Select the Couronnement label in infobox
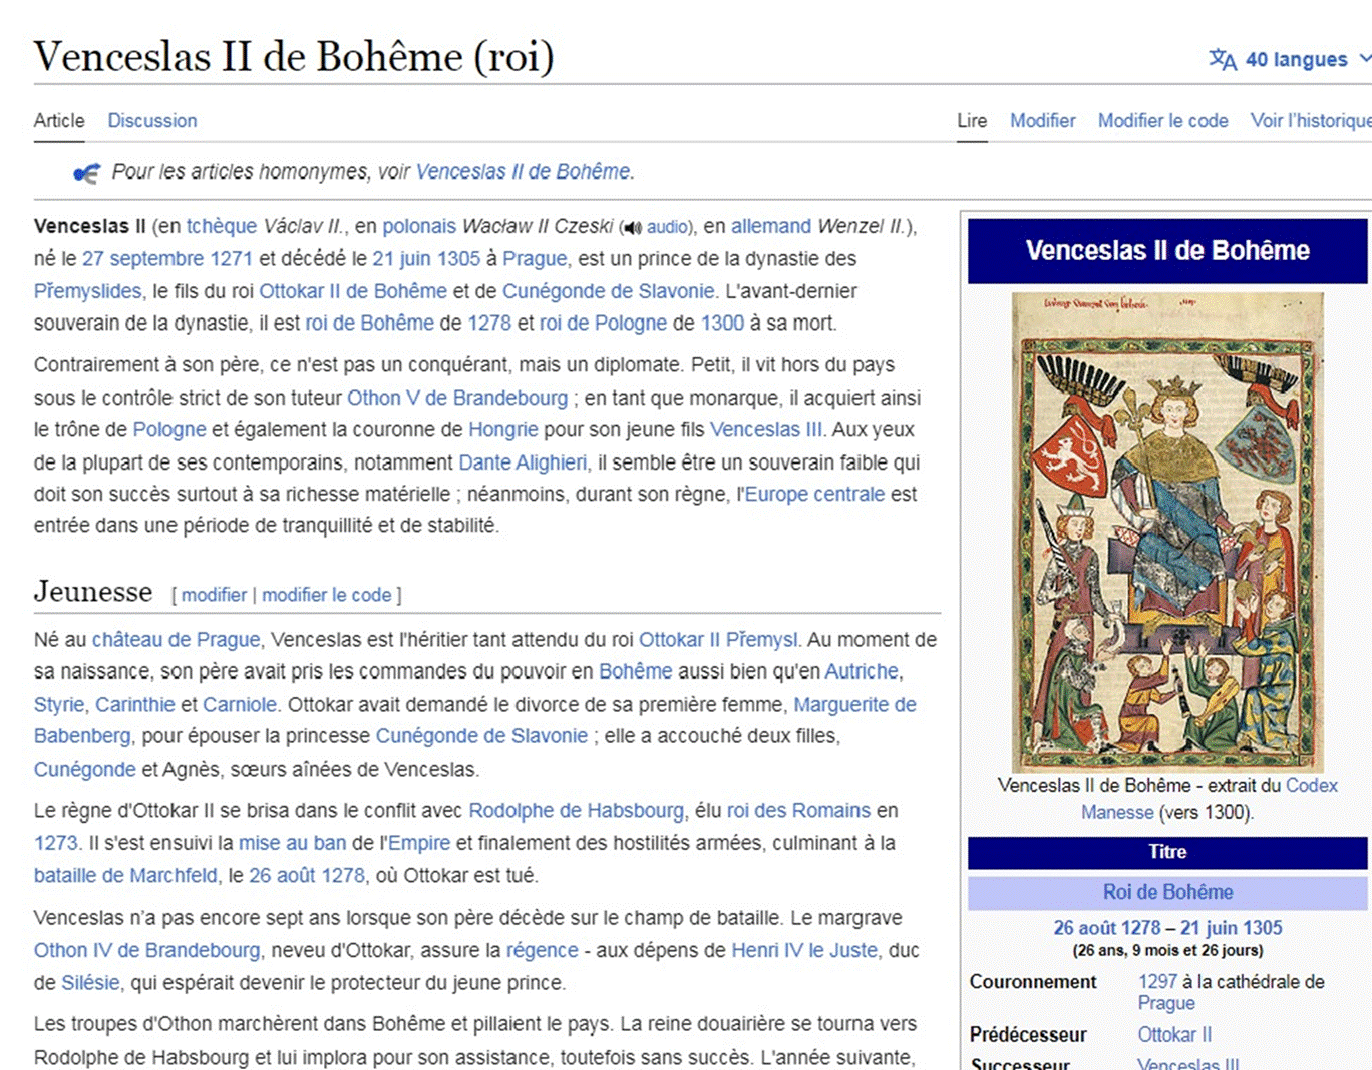1372x1070 pixels. [x=1033, y=982]
